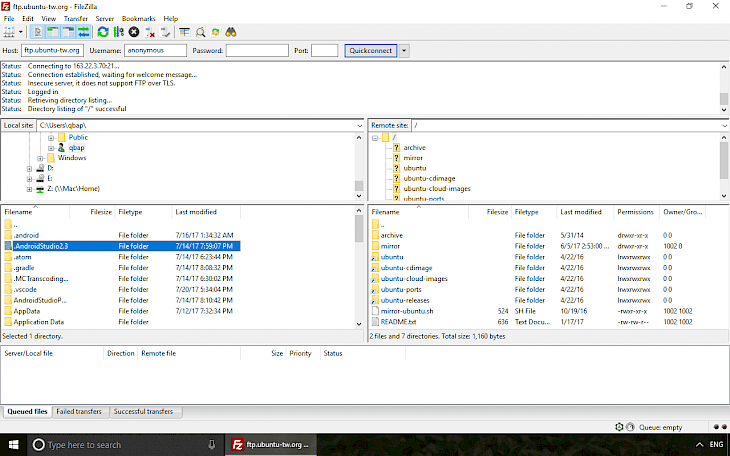This screenshot has width=730, height=456.
Task: Toggle remote directory tree display
Action: coord(68,32)
